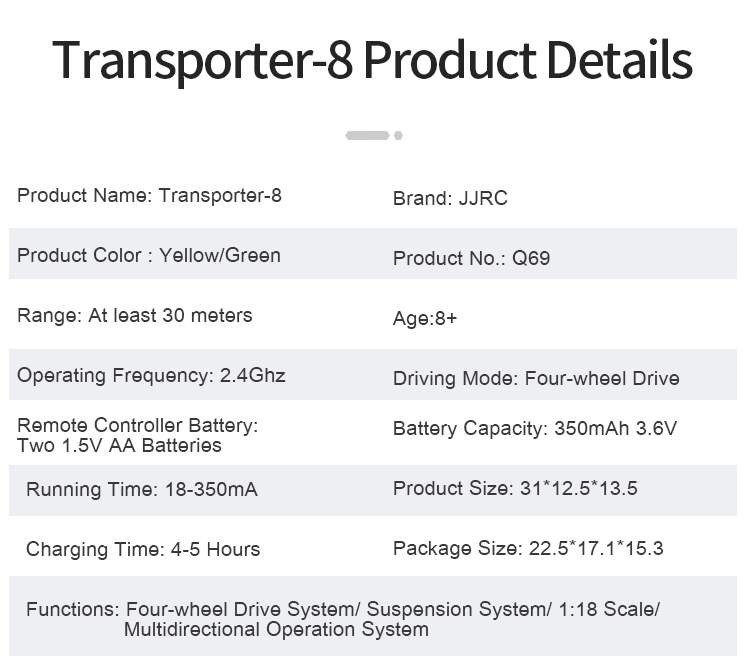Select the Transporter-8 Product Details heading
This screenshot has width=750, height=665.
373,60
